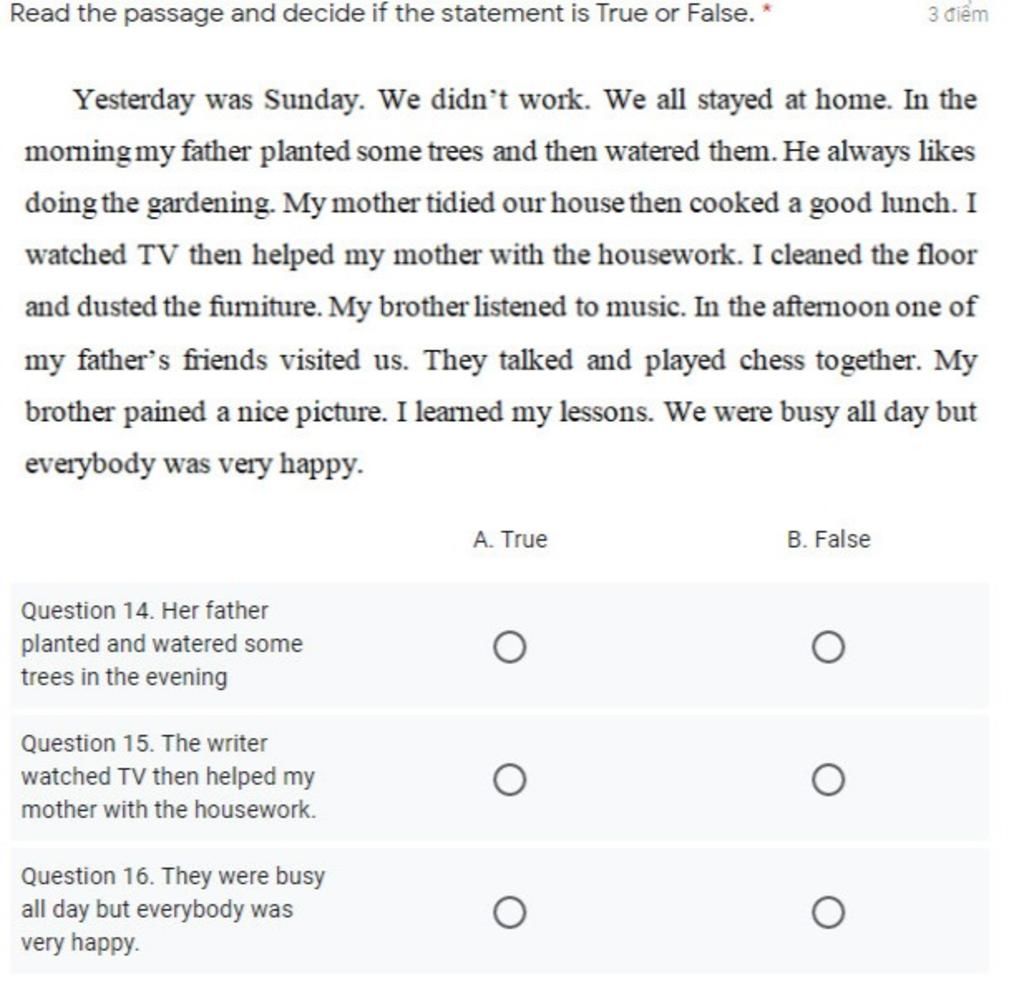Mark Question 15 as True
1024x997 pixels.
(509, 780)
